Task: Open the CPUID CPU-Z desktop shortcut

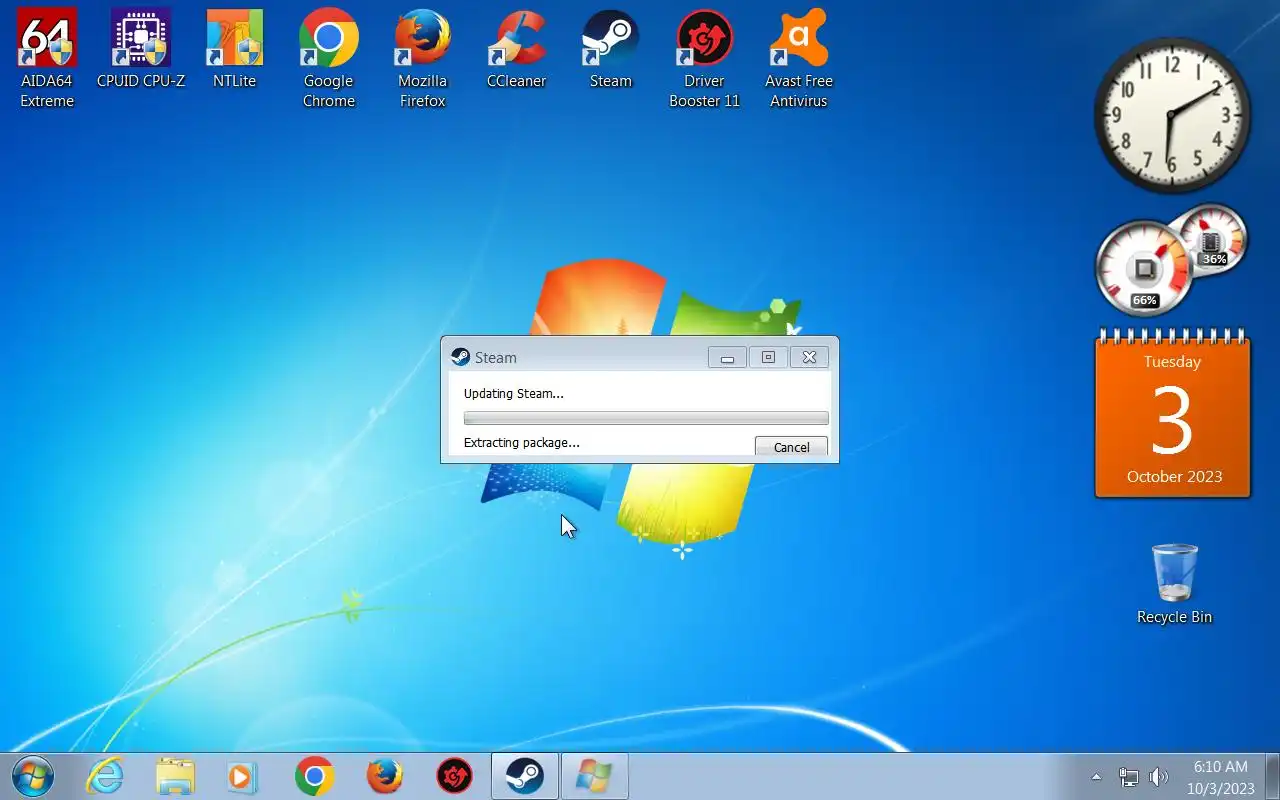Action: [x=141, y=49]
